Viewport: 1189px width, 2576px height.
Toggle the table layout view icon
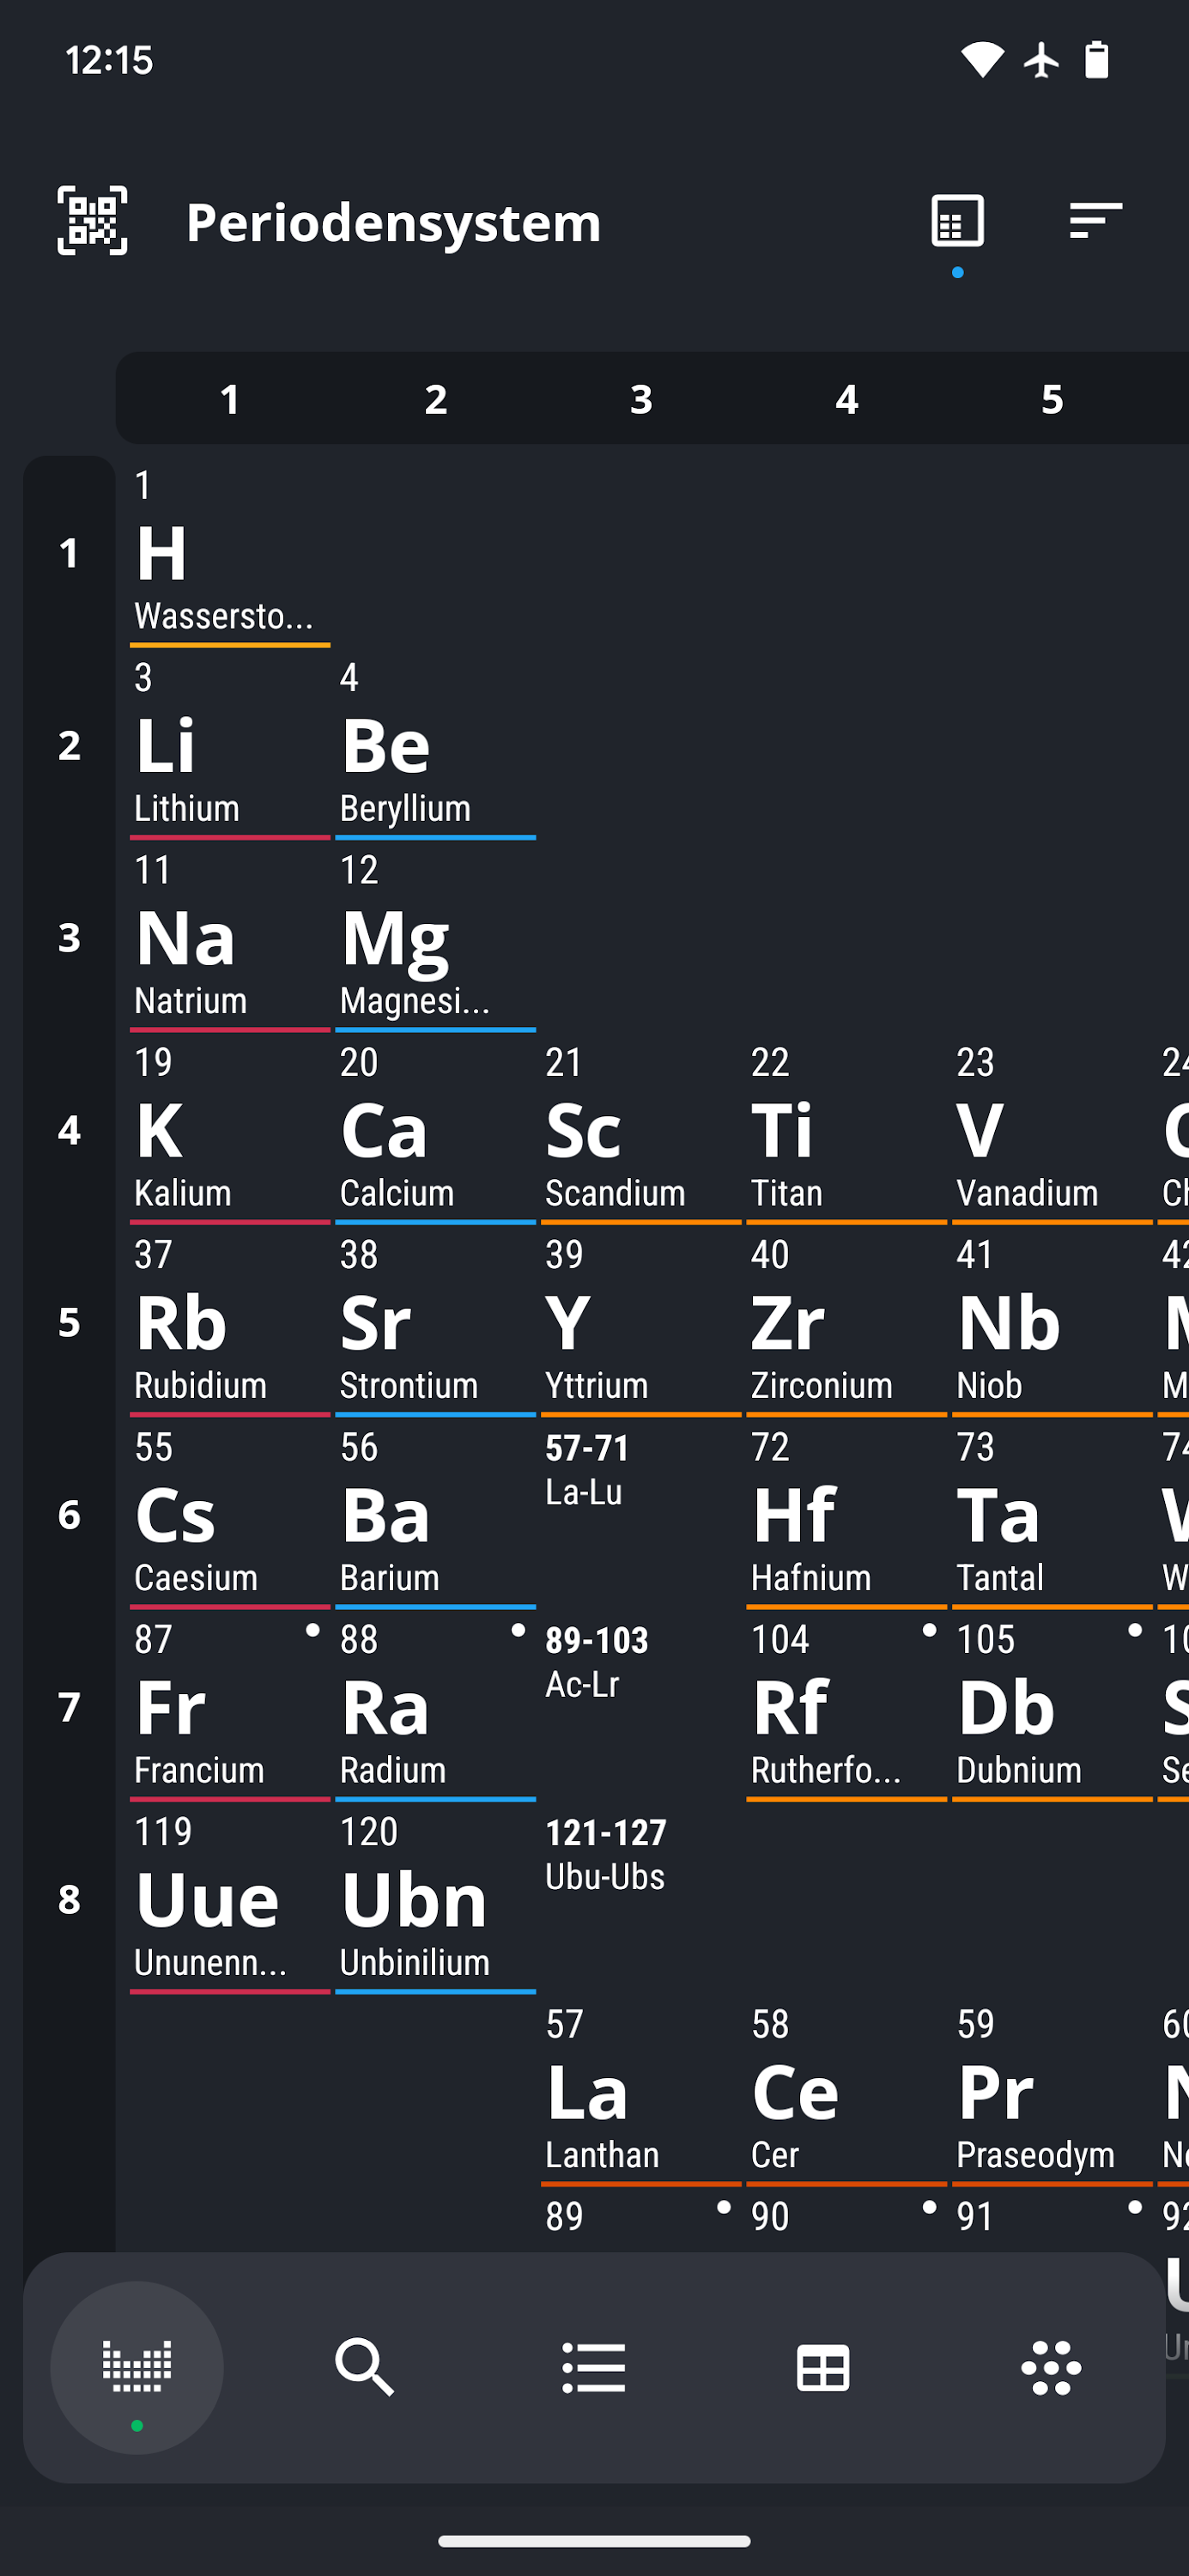pos(957,221)
